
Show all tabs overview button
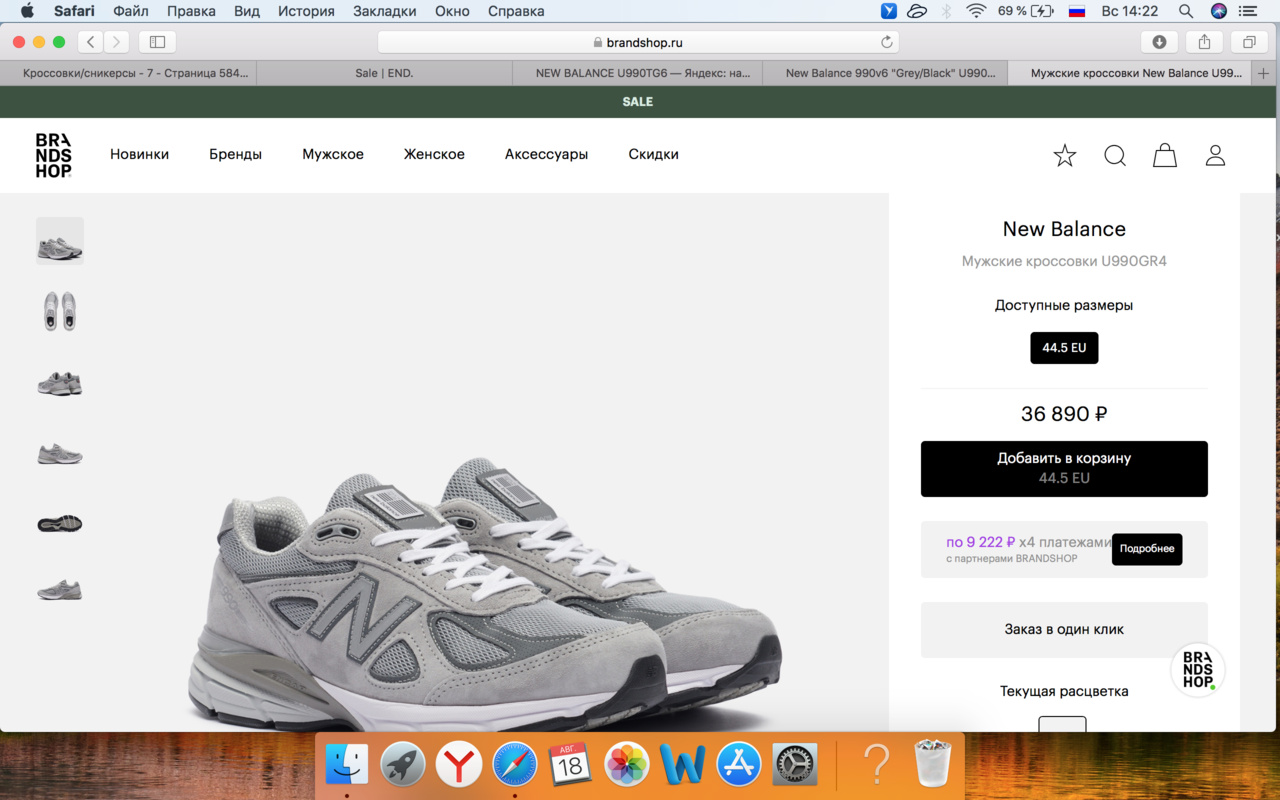tap(1249, 42)
